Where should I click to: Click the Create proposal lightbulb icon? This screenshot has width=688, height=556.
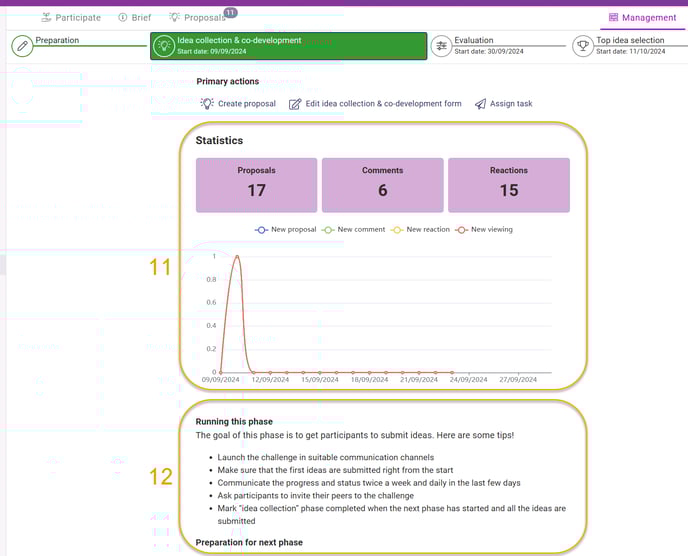point(207,103)
